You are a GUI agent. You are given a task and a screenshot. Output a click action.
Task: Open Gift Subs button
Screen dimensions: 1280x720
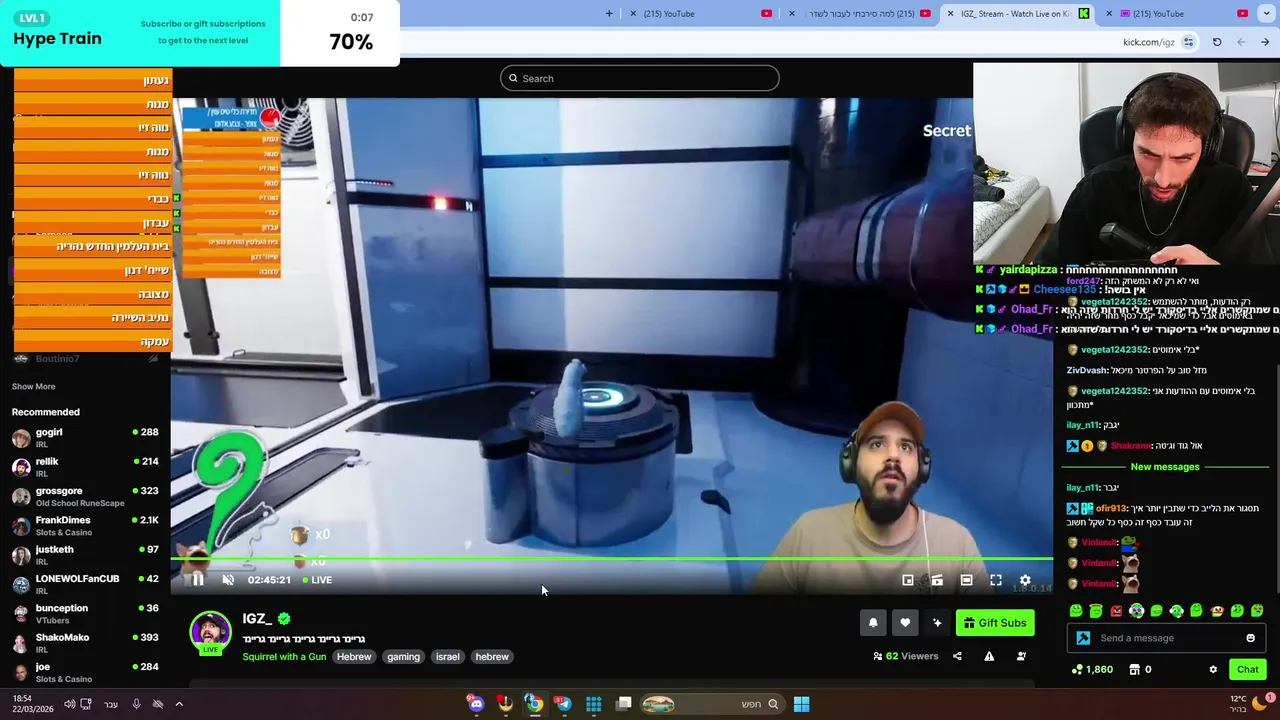(995, 623)
